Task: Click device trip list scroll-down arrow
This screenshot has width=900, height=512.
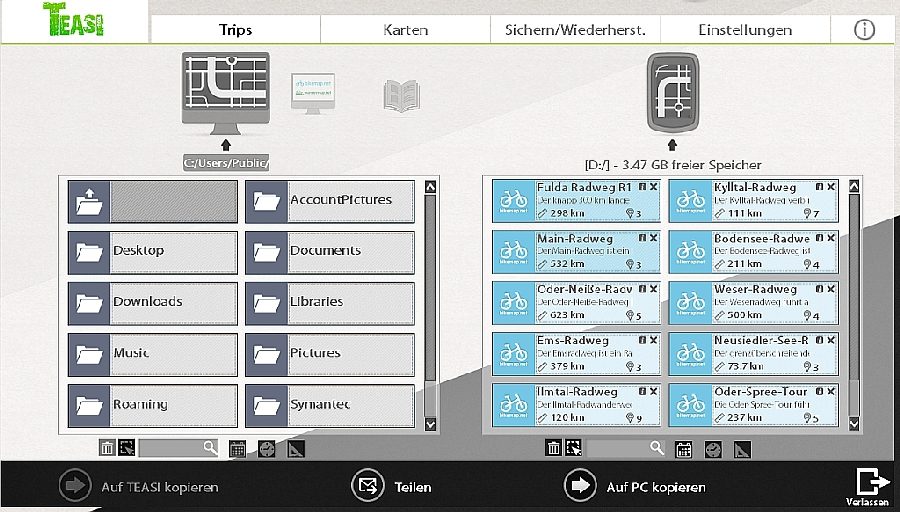Action: pos(854,424)
